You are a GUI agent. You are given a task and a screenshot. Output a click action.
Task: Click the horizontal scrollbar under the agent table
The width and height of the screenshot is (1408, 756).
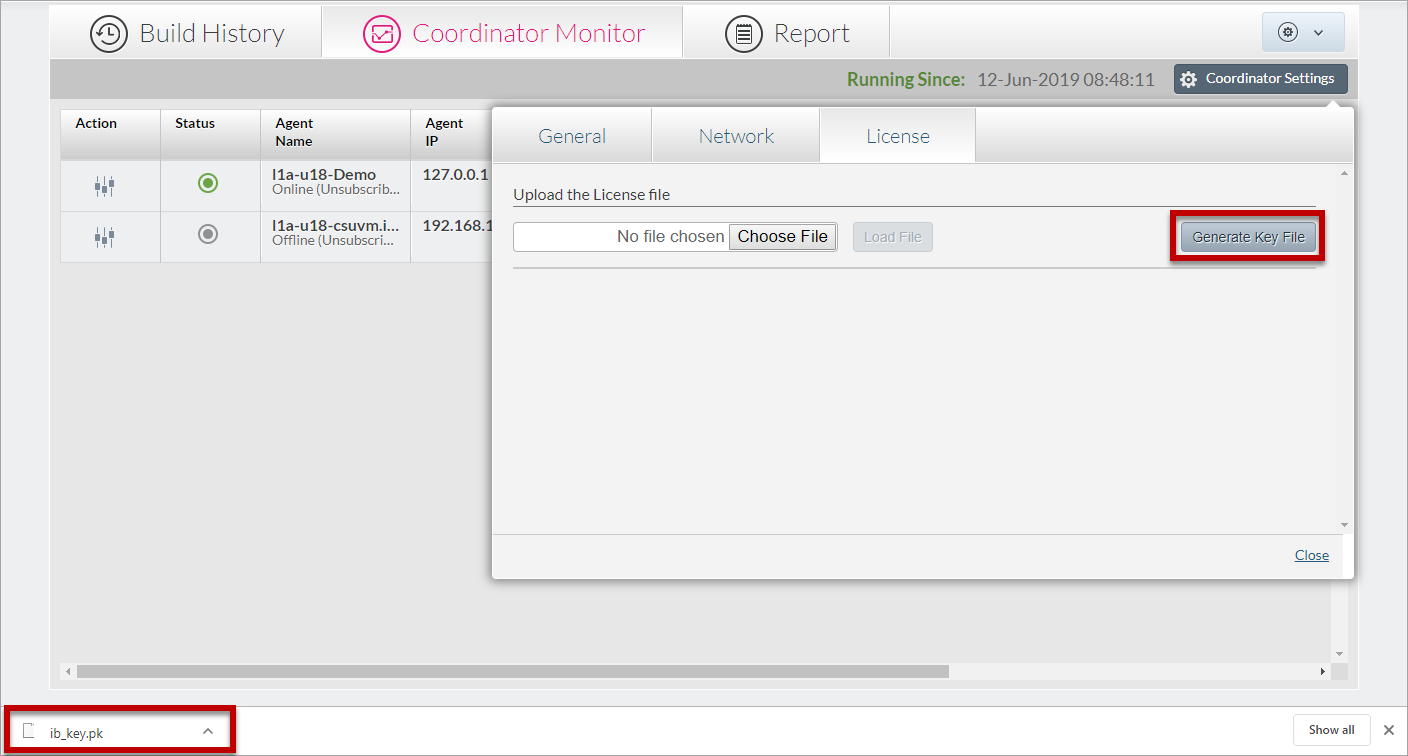pyautogui.click(x=512, y=671)
